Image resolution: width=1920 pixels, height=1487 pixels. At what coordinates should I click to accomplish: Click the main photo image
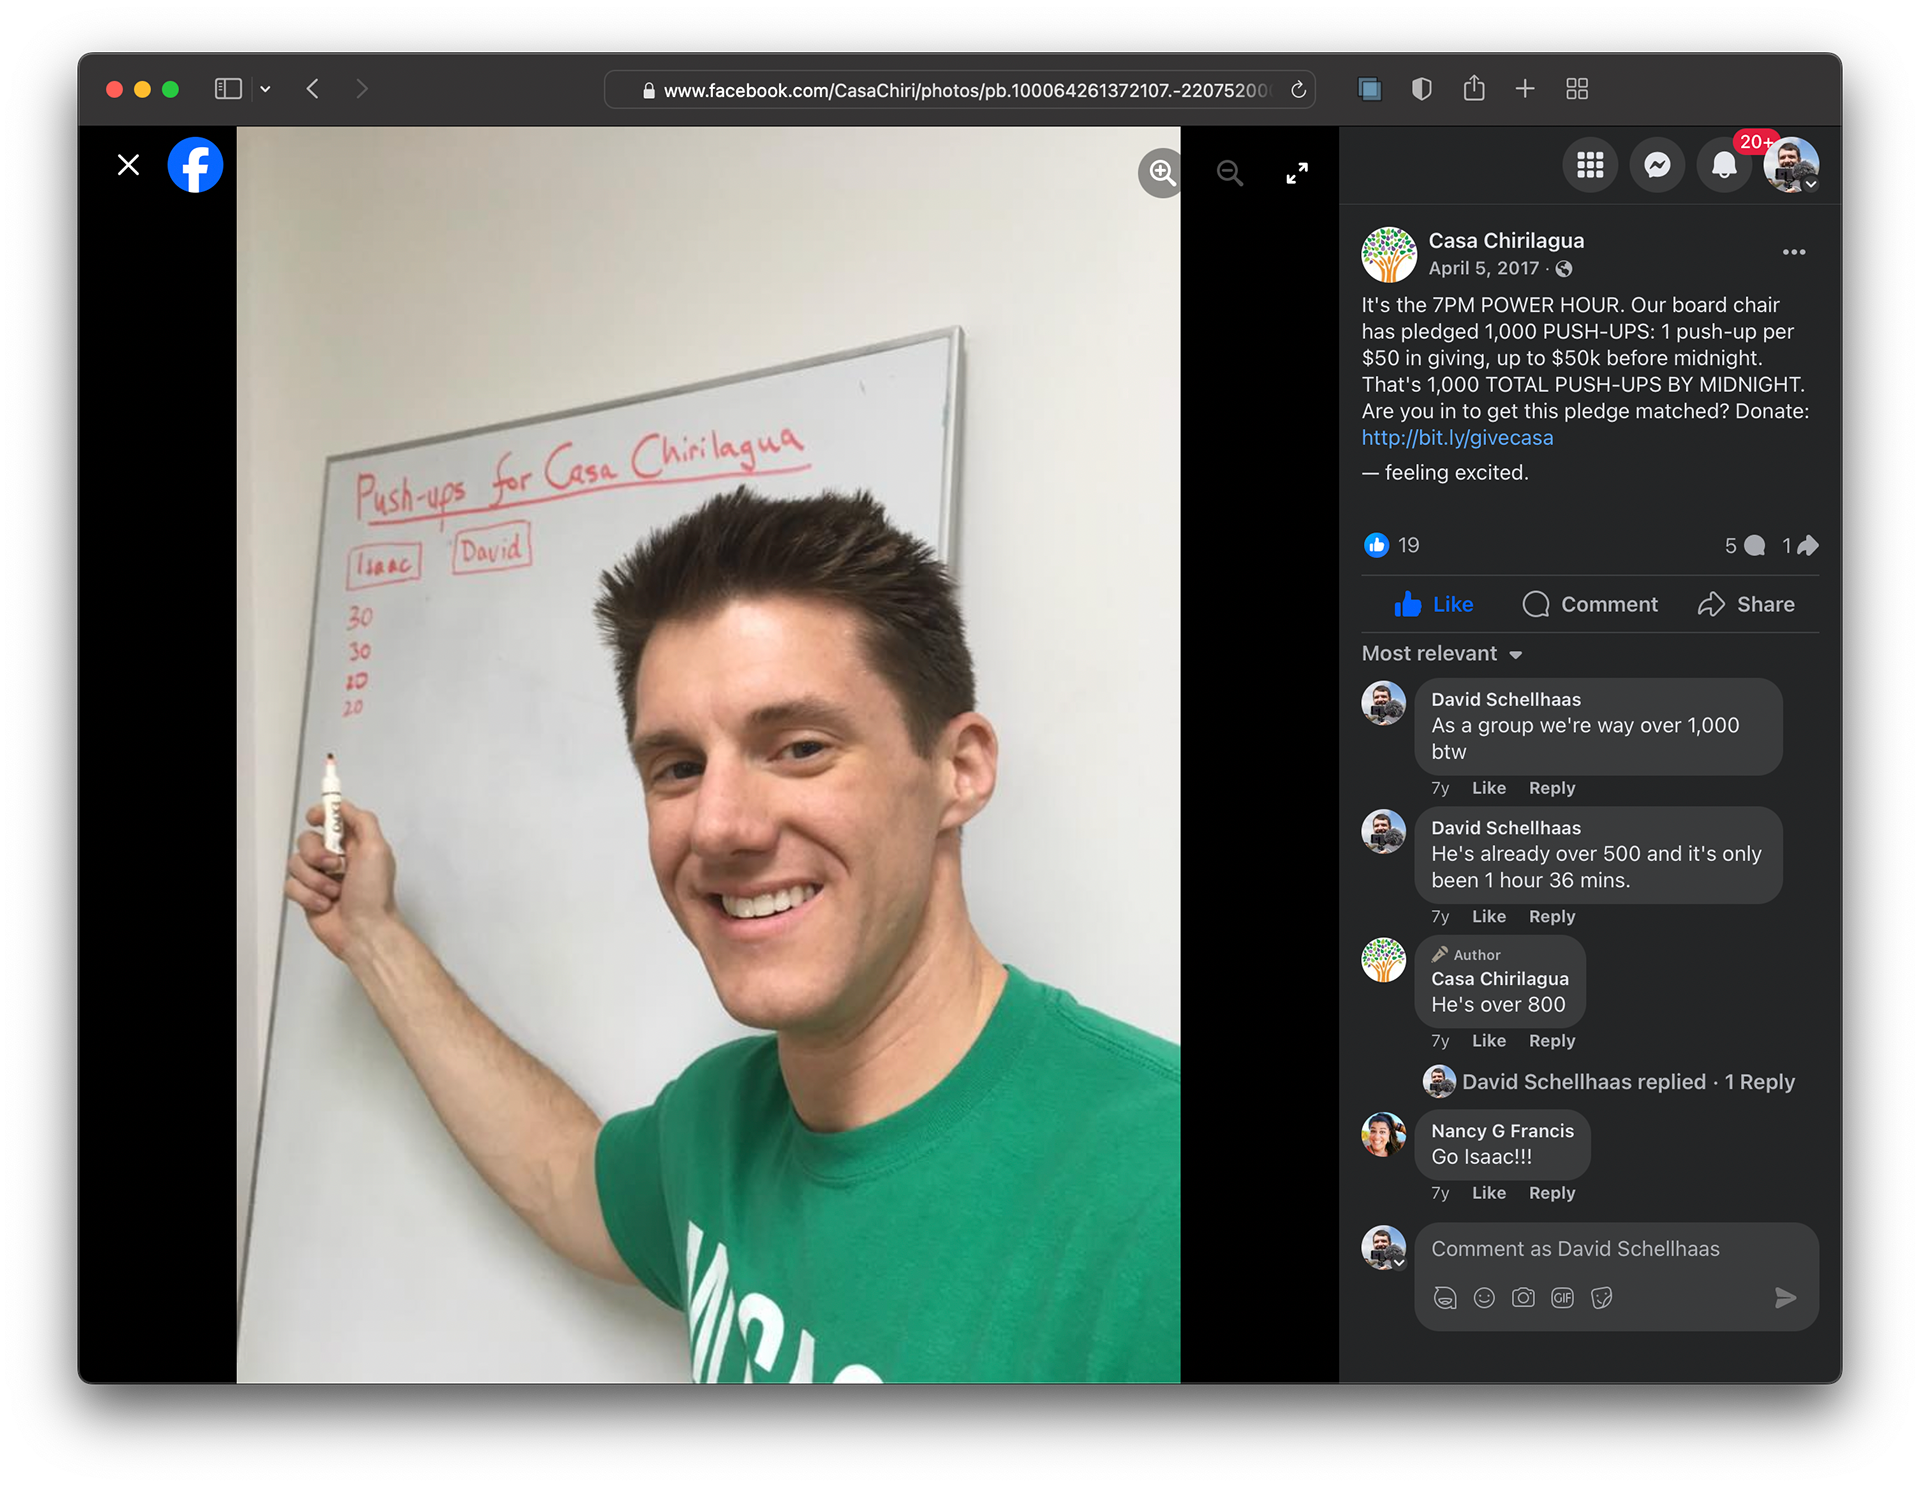click(x=708, y=755)
